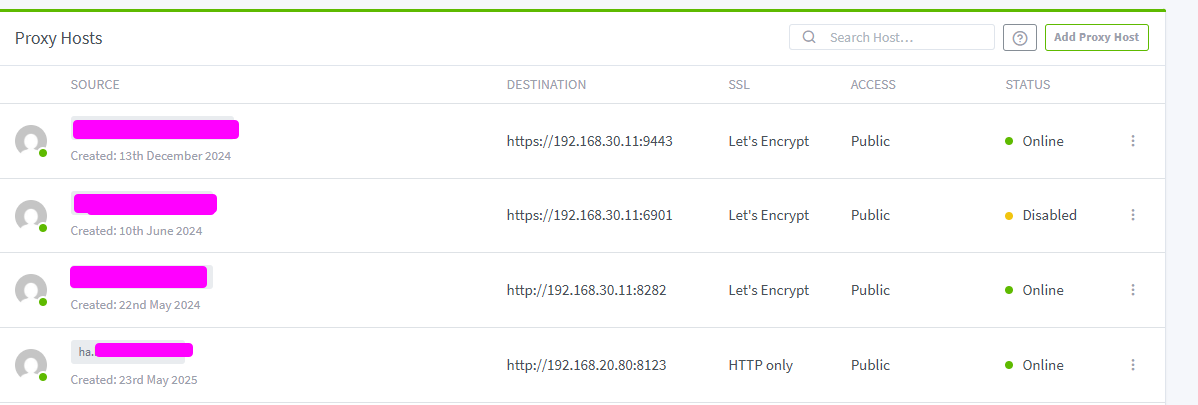Click avatar of host created 10th June 2024

pyautogui.click(x=31, y=215)
